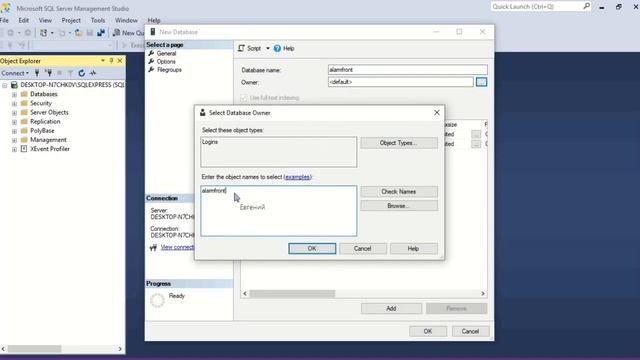
Task: Toggle Object Explorer auto hide pin
Action: coord(111,61)
